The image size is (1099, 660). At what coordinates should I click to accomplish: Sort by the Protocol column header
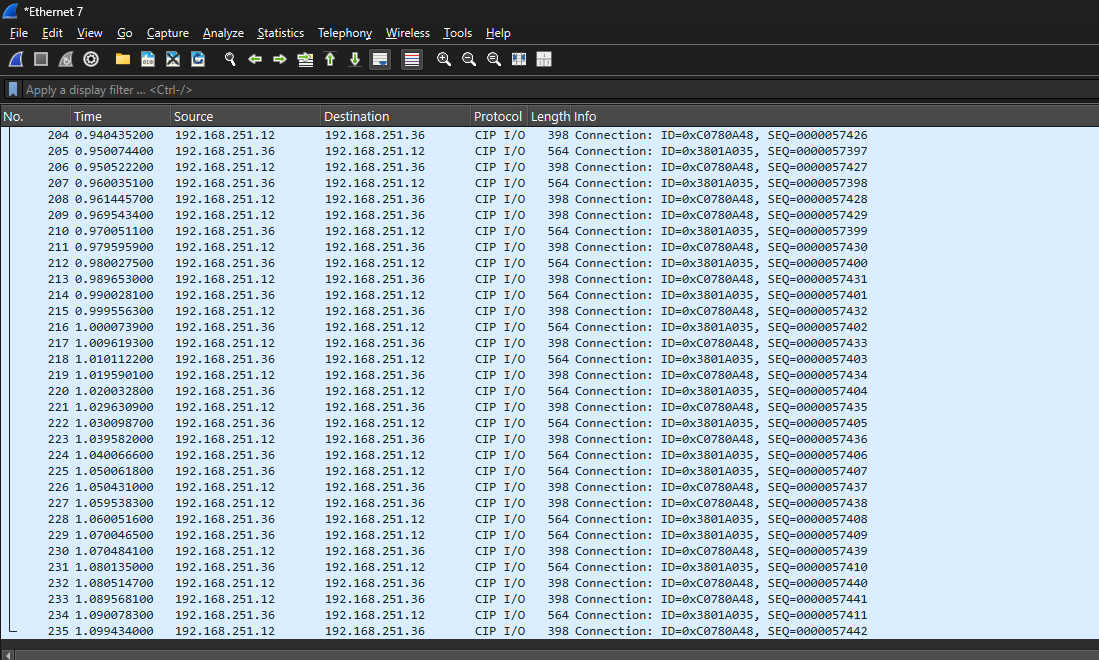tap(497, 117)
